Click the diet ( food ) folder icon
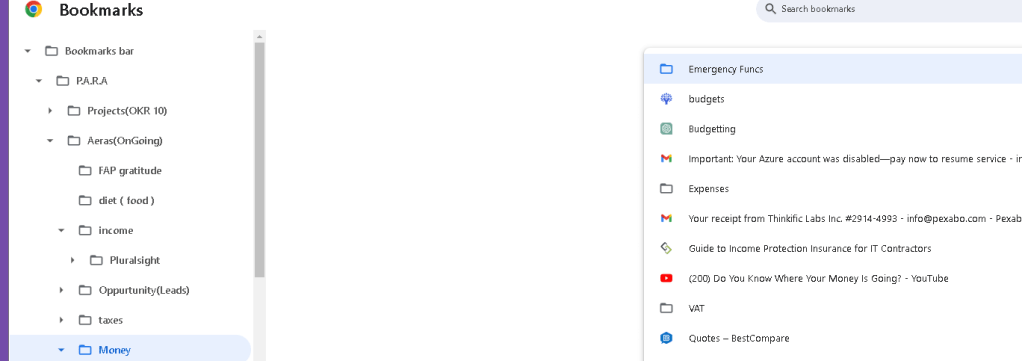Viewport: 1022px width, 361px height. coord(85,201)
